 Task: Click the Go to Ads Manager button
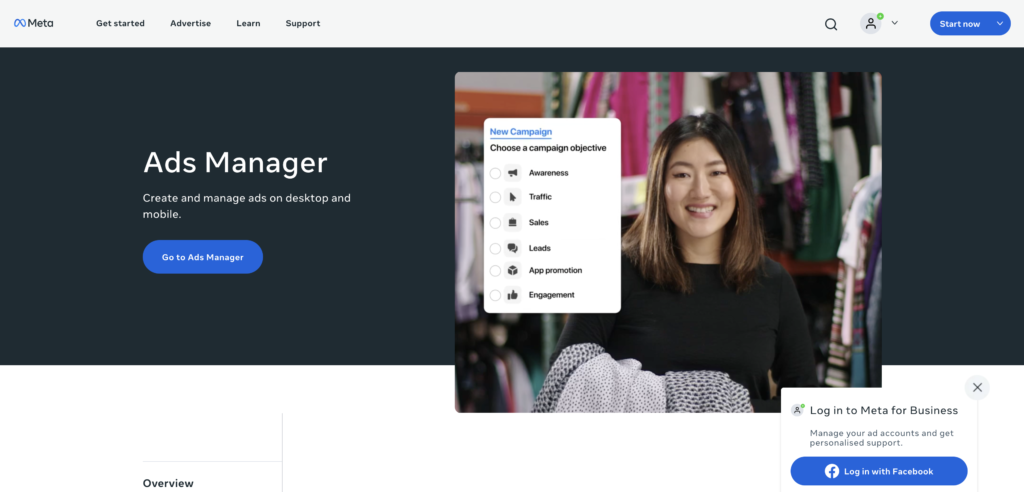tap(202, 257)
